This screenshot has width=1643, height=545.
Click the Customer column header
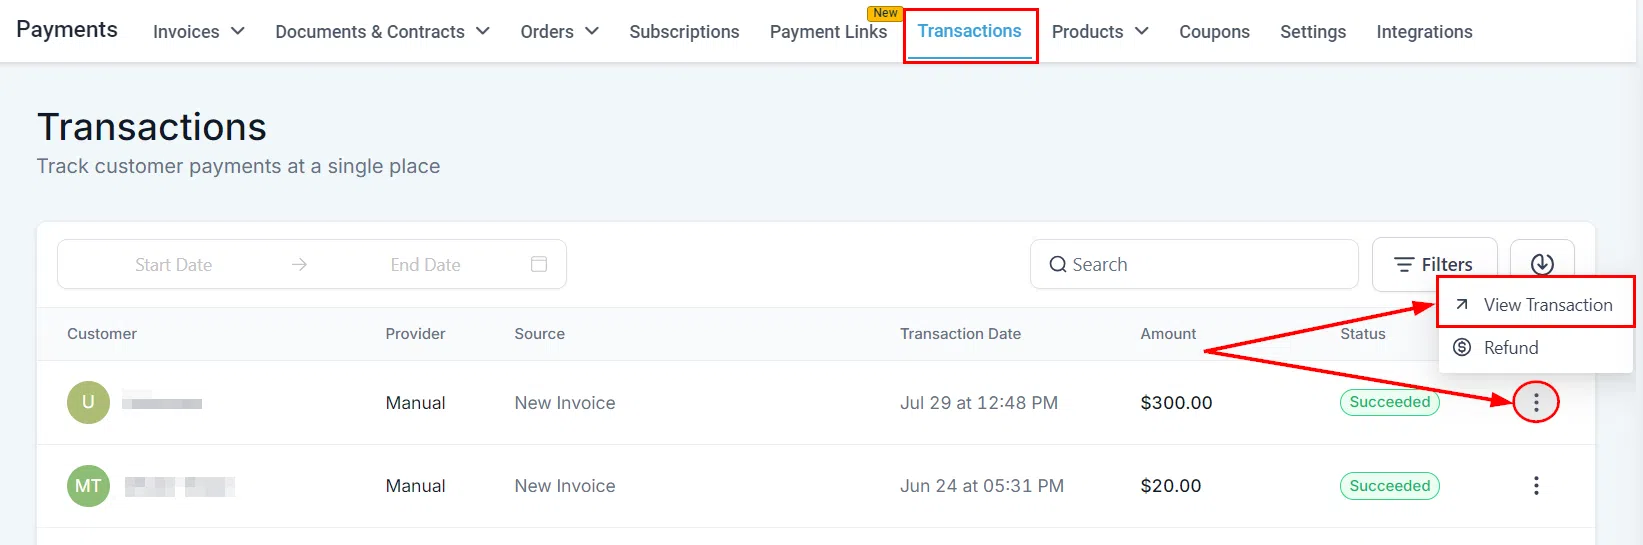(102, 334)
